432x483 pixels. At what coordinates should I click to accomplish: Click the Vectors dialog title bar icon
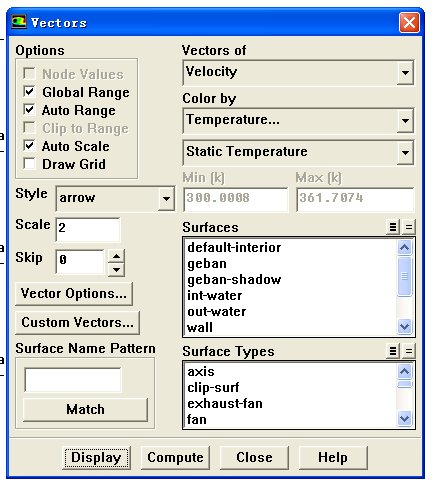[19, 22]
